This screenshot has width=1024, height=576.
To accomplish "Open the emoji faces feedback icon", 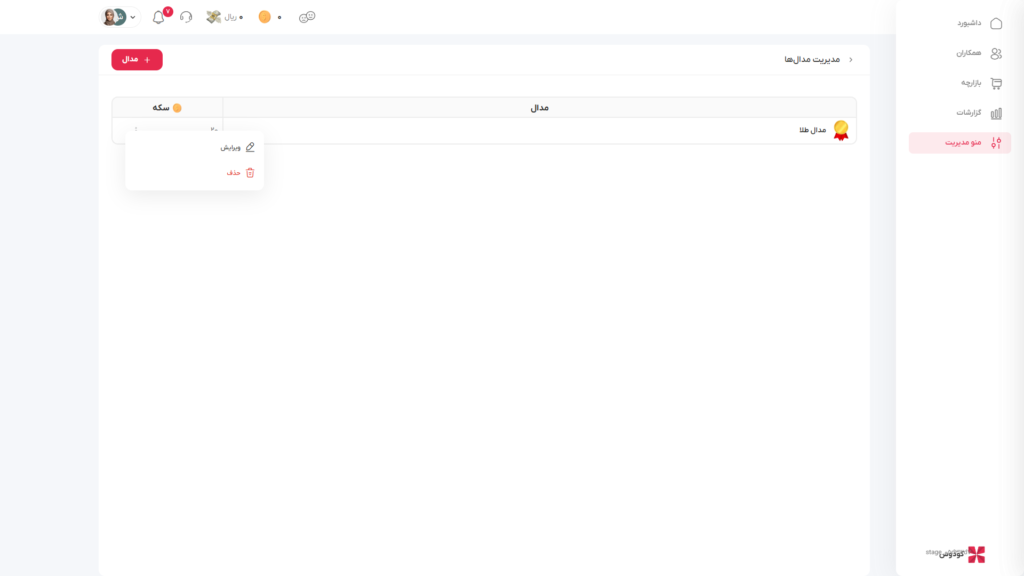I will click(307, 17).
